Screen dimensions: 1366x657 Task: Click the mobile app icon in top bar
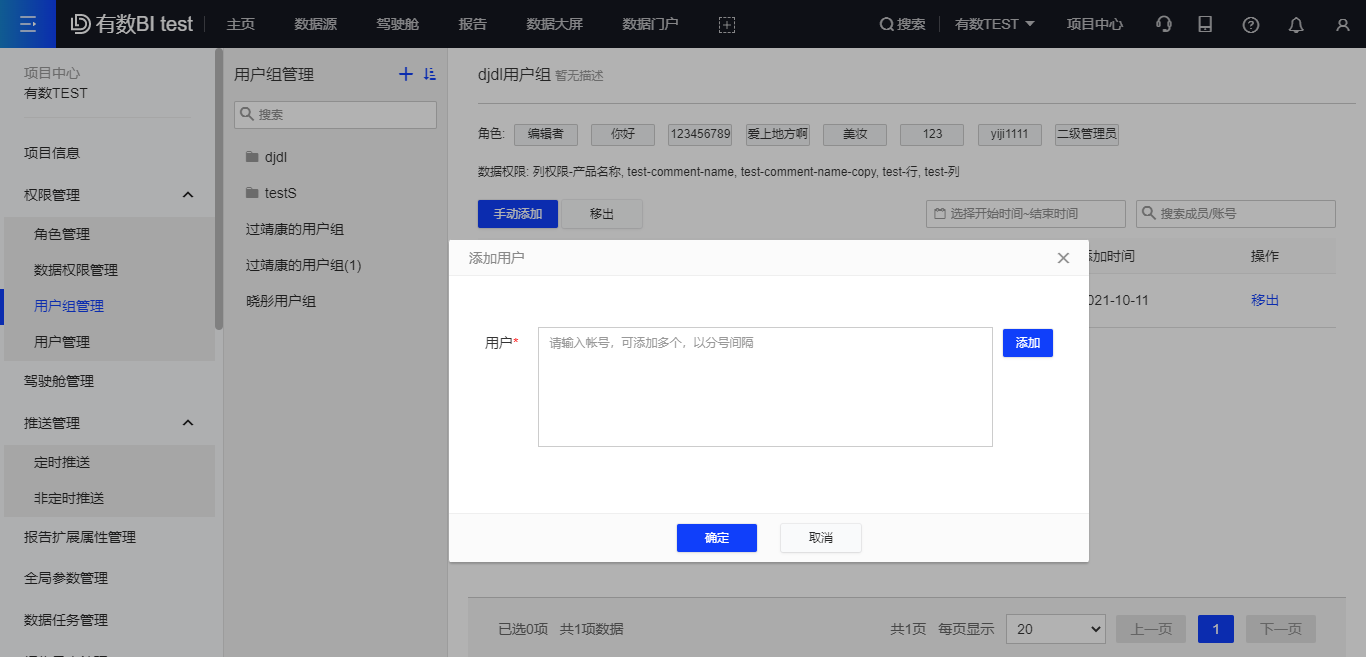(1205, 23)
